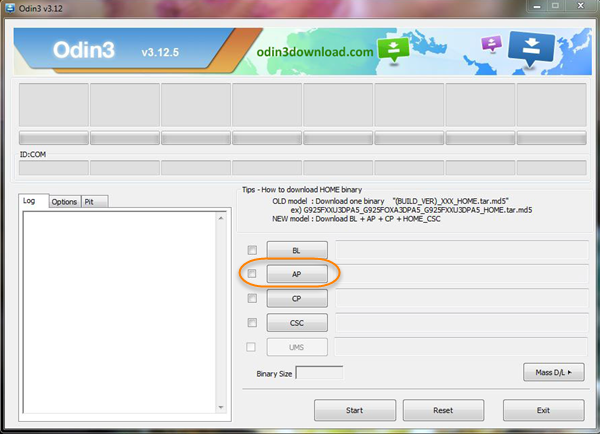
Task: Click inside the Binary Size field
Action: [x=320, y=373]
